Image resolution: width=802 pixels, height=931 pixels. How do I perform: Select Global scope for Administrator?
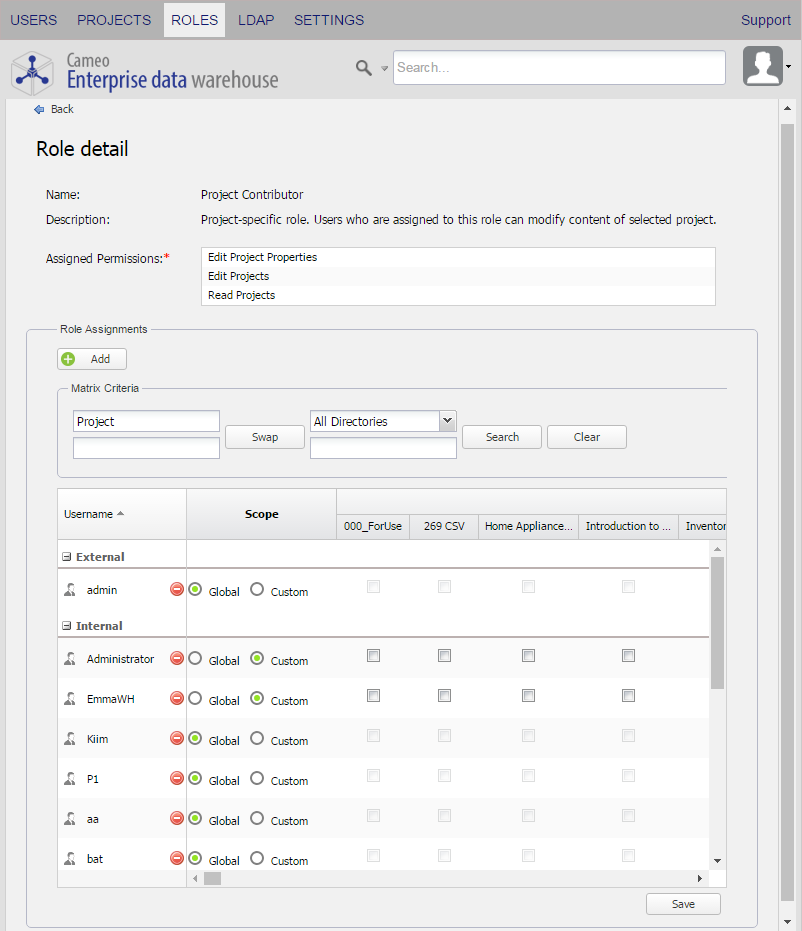point(195,659)
